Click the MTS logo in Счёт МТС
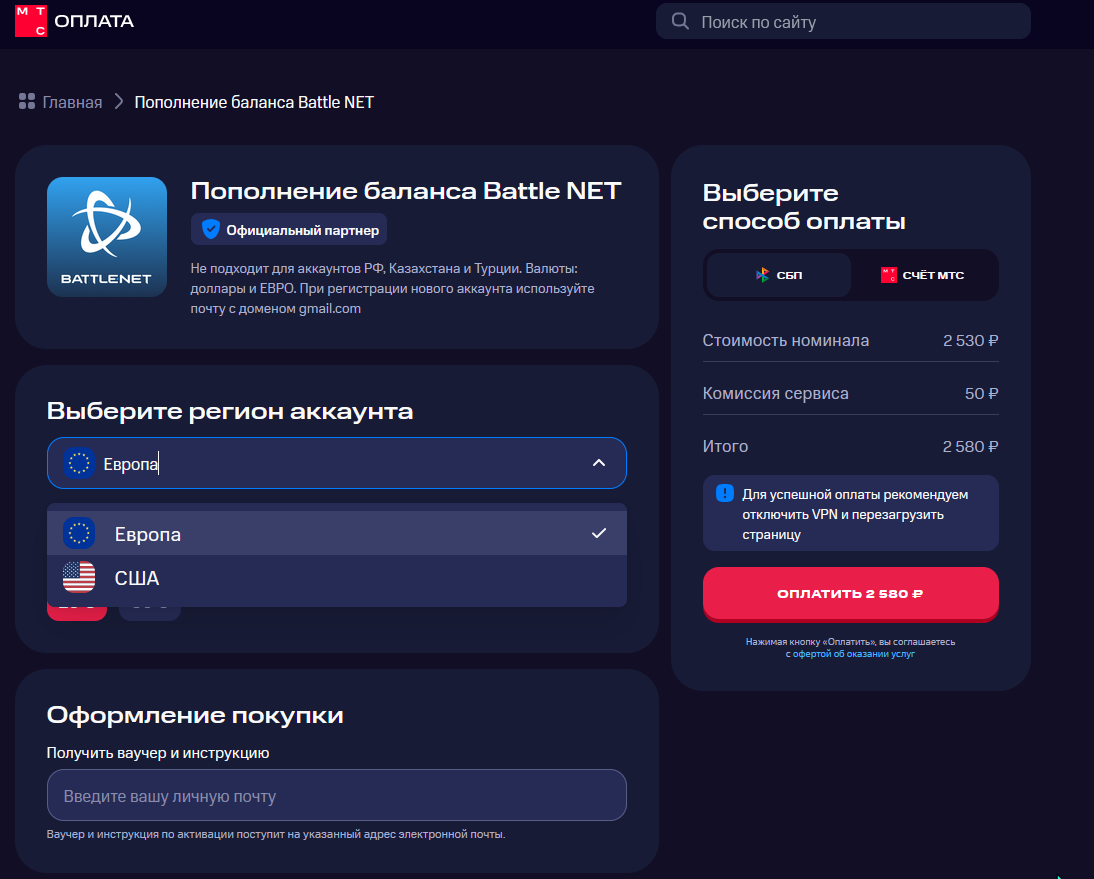 click(x=889, y=275)
